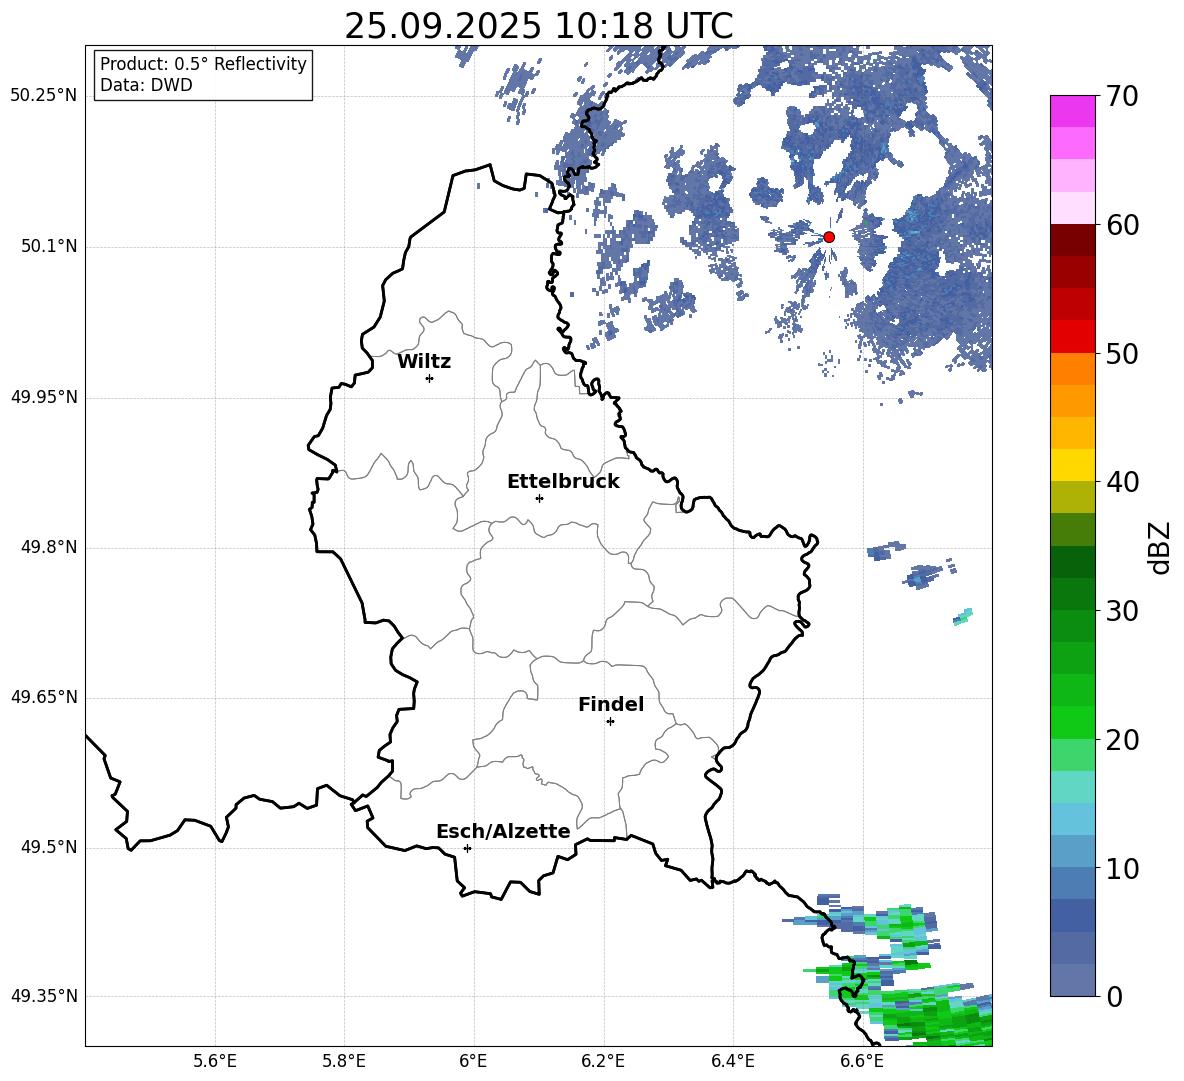Select the Wiltz label
The height and width of the screenshot is (1081, 1184).
coord(424,362)
